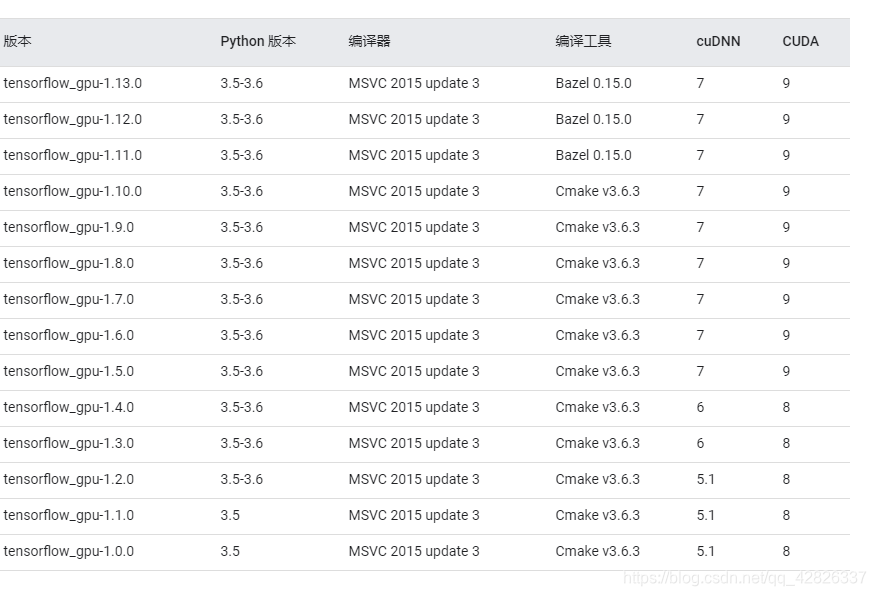Click cuDNN value 7 in tensorflow_gpu-1.8.0 row

700,263
